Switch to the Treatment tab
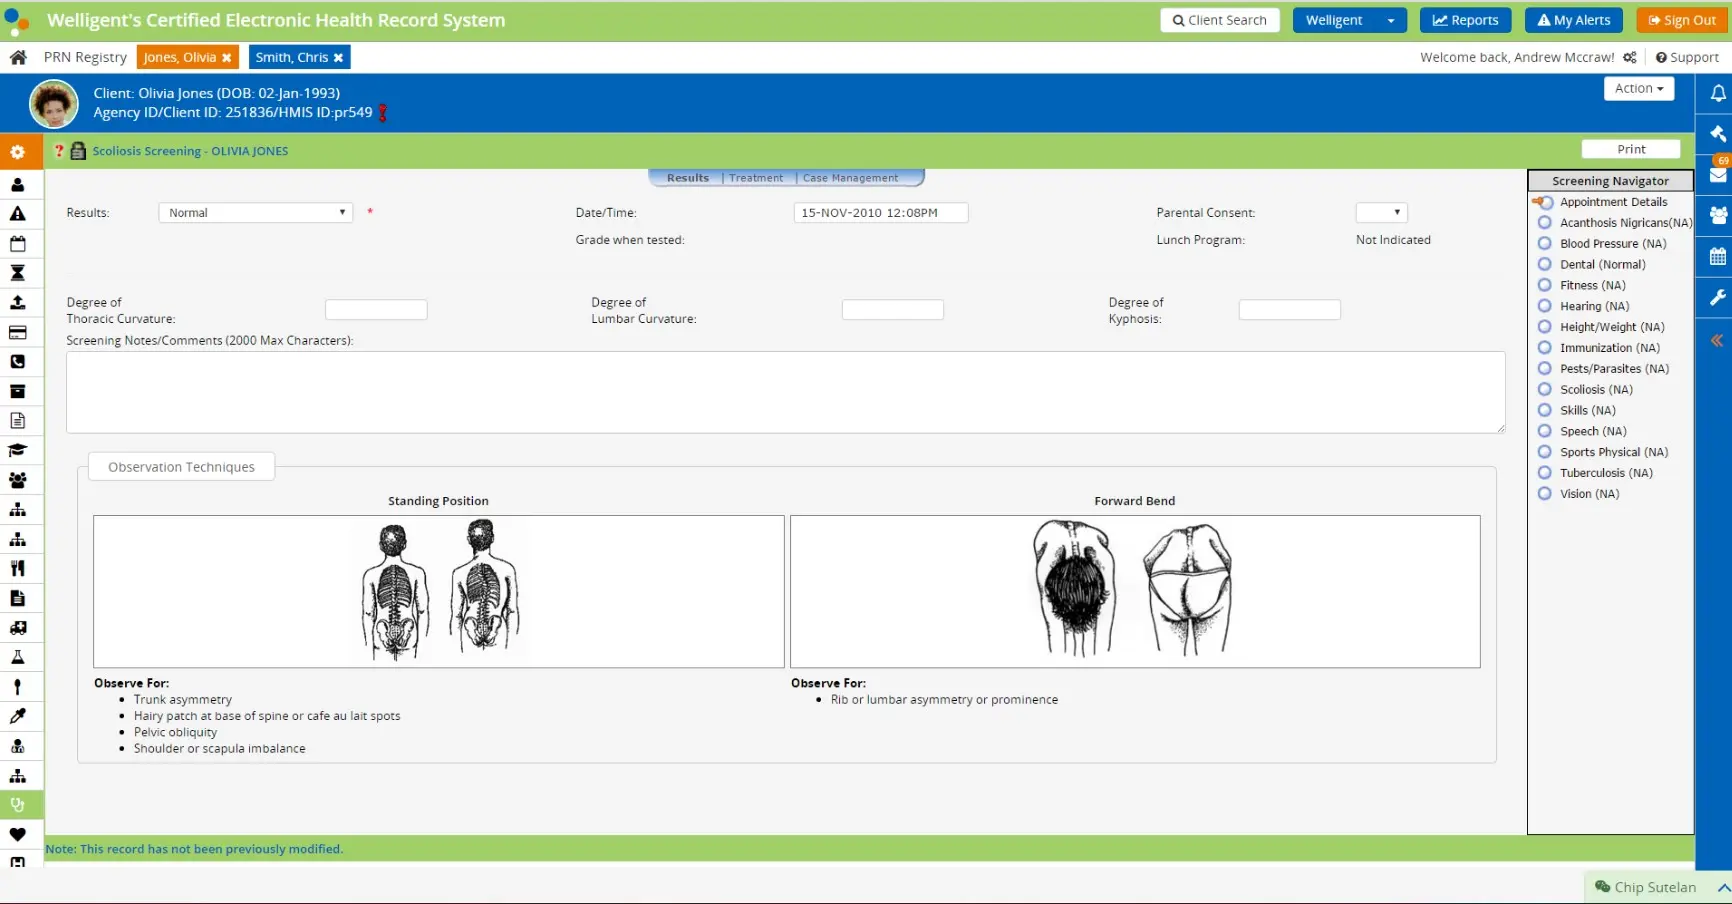The image size is (1732, 904). 755,177
